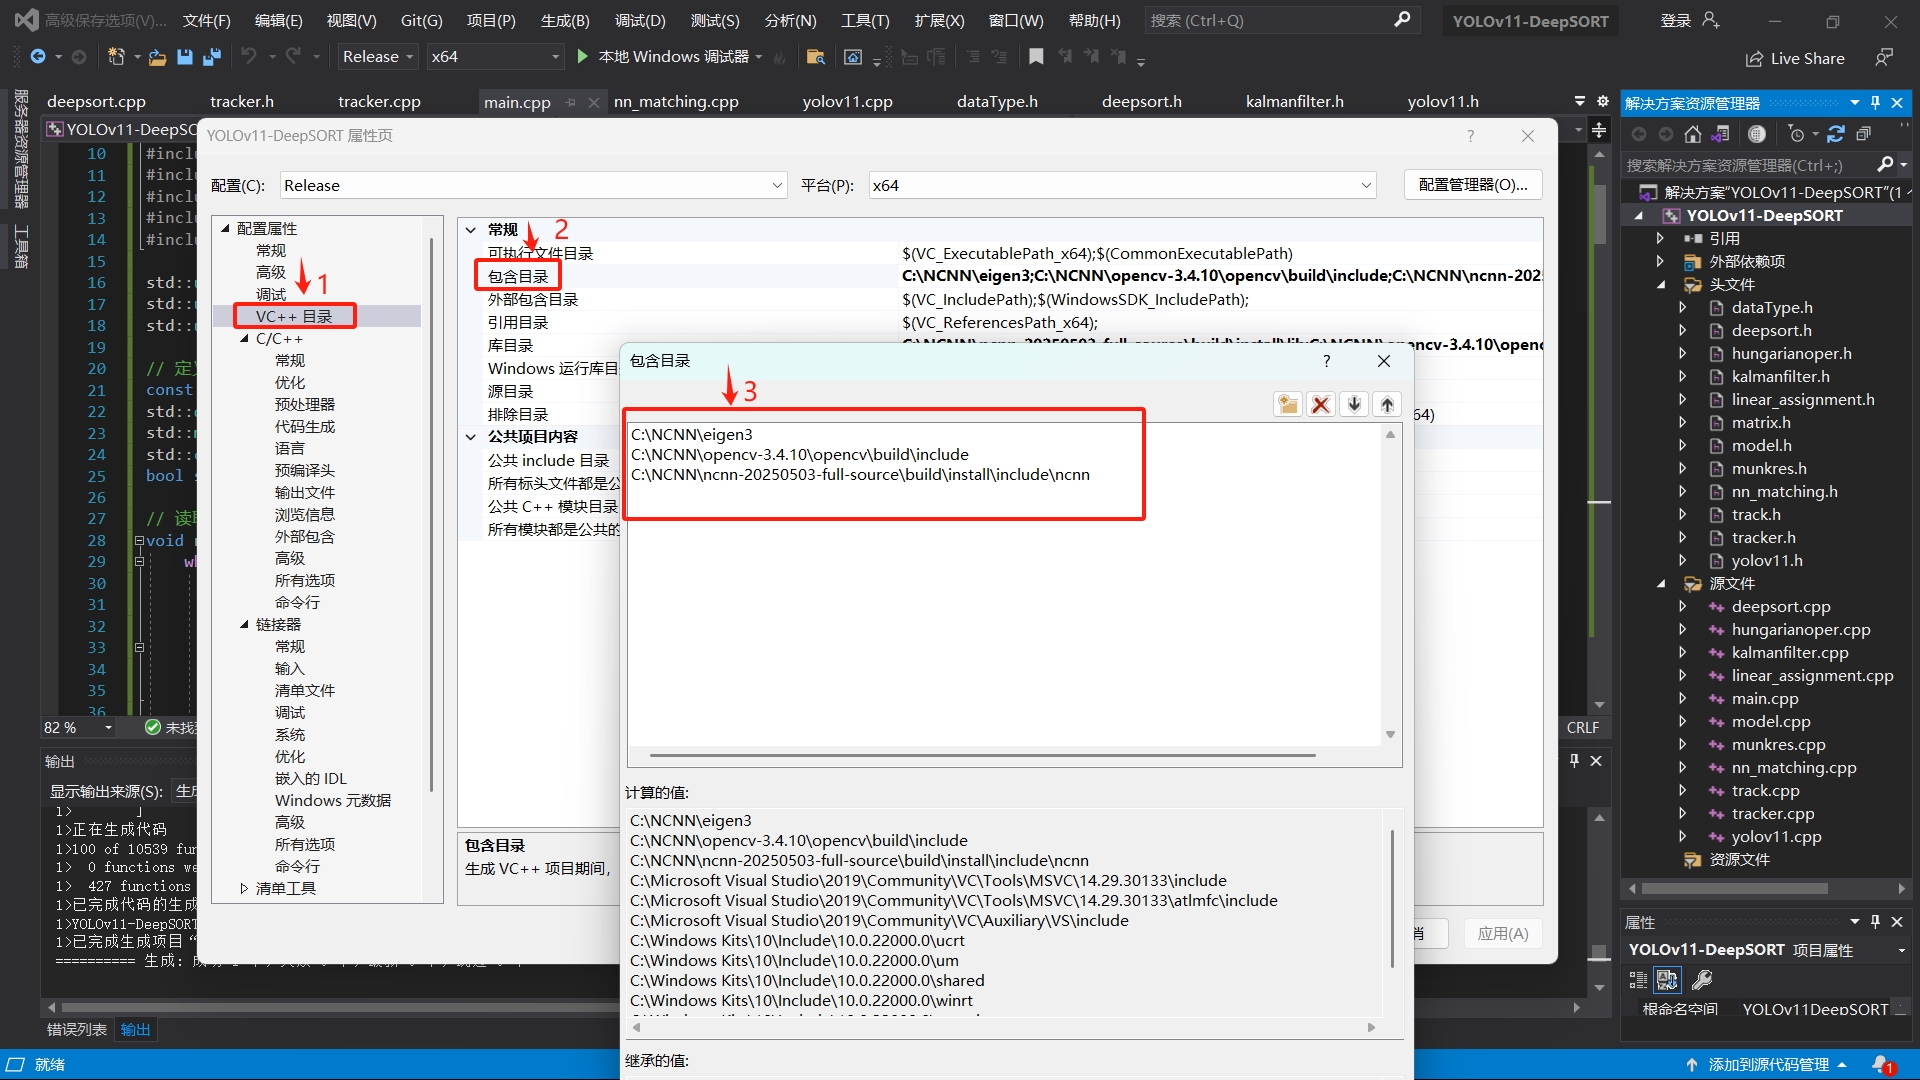This screenshot has height=1080, width=1920.
Task: Click the 本地 Windows 调试器 button
Action: [672, 57]
